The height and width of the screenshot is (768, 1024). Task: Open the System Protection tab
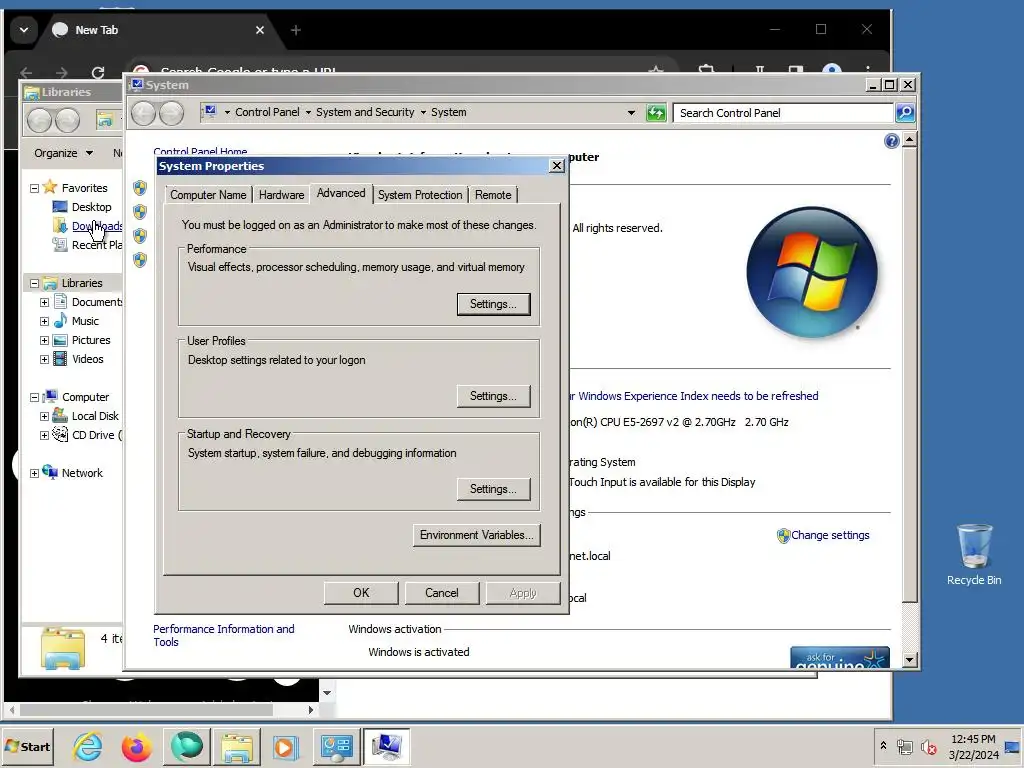420,195
